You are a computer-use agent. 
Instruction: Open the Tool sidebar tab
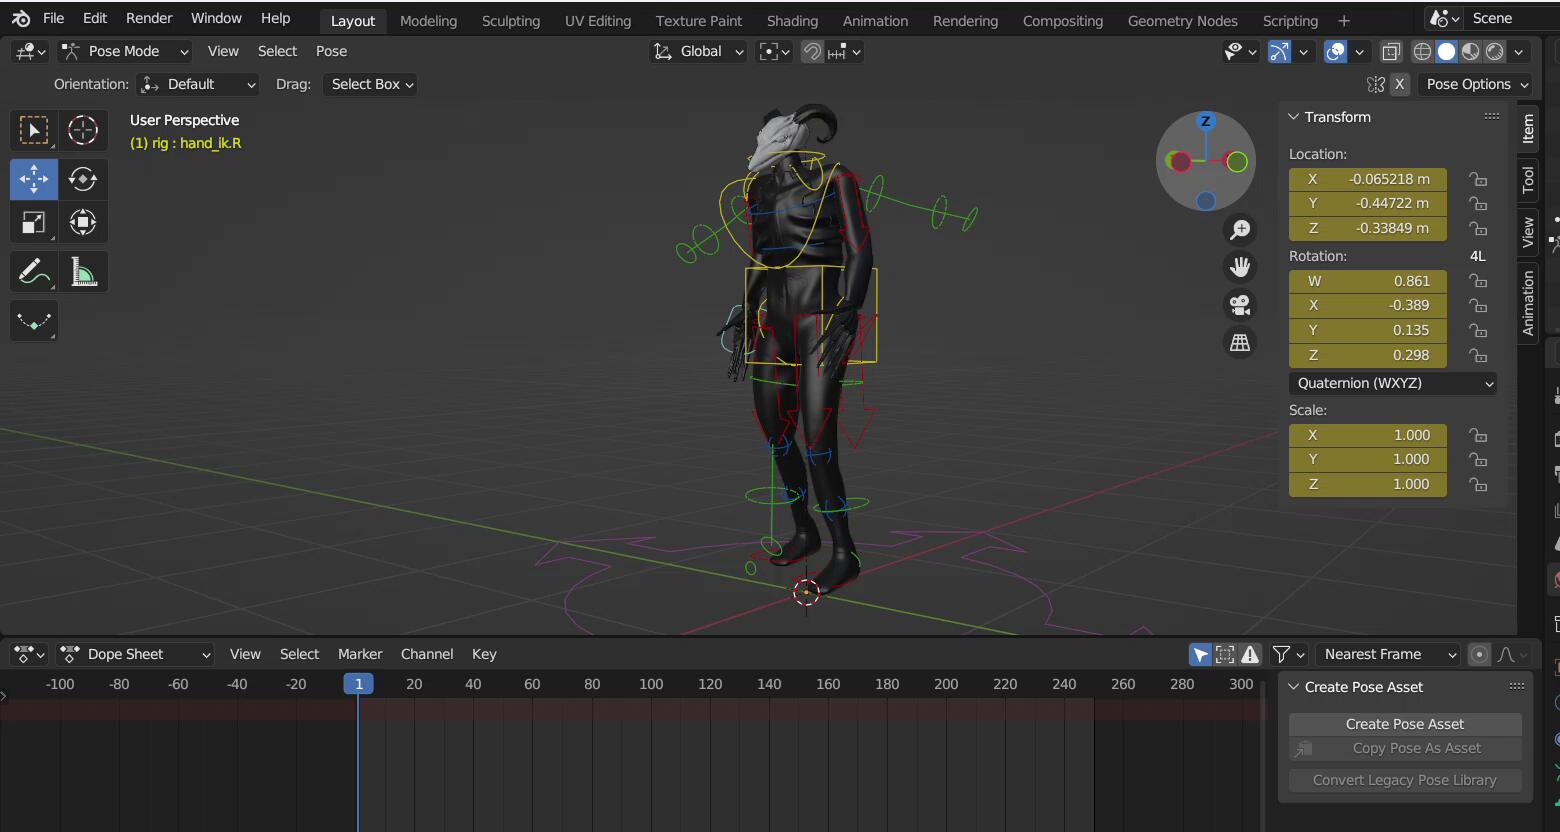coord(1528,180)
